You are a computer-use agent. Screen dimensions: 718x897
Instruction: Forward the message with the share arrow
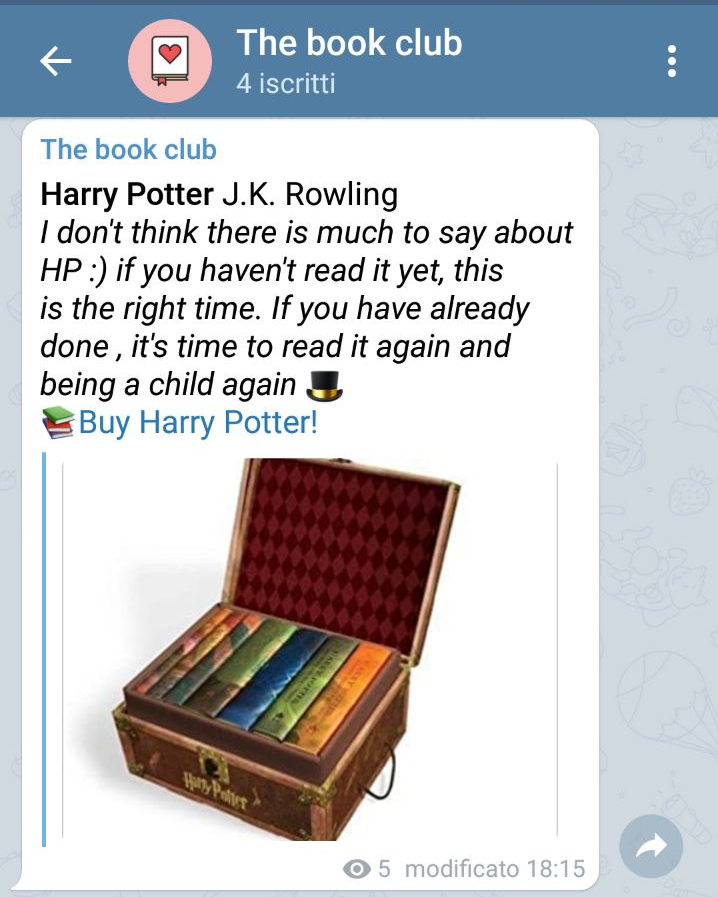tap(651, 847)
